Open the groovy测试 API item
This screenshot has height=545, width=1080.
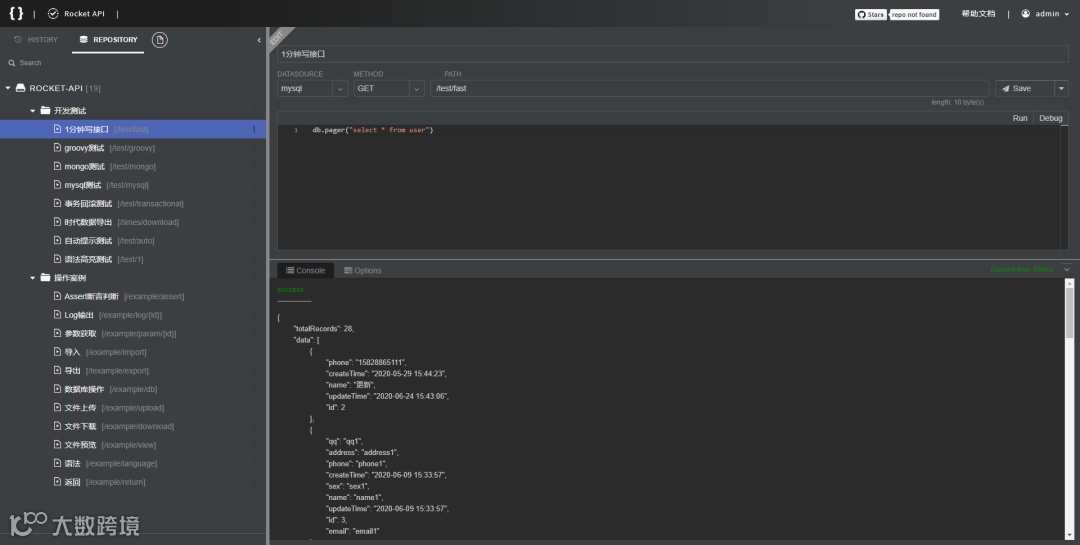132,147
